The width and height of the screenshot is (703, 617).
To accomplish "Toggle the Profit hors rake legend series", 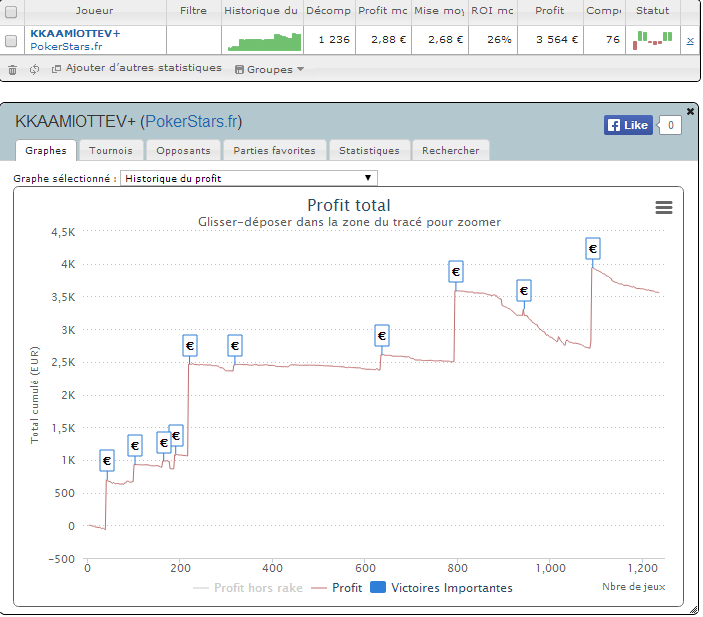I will [247, 588].
